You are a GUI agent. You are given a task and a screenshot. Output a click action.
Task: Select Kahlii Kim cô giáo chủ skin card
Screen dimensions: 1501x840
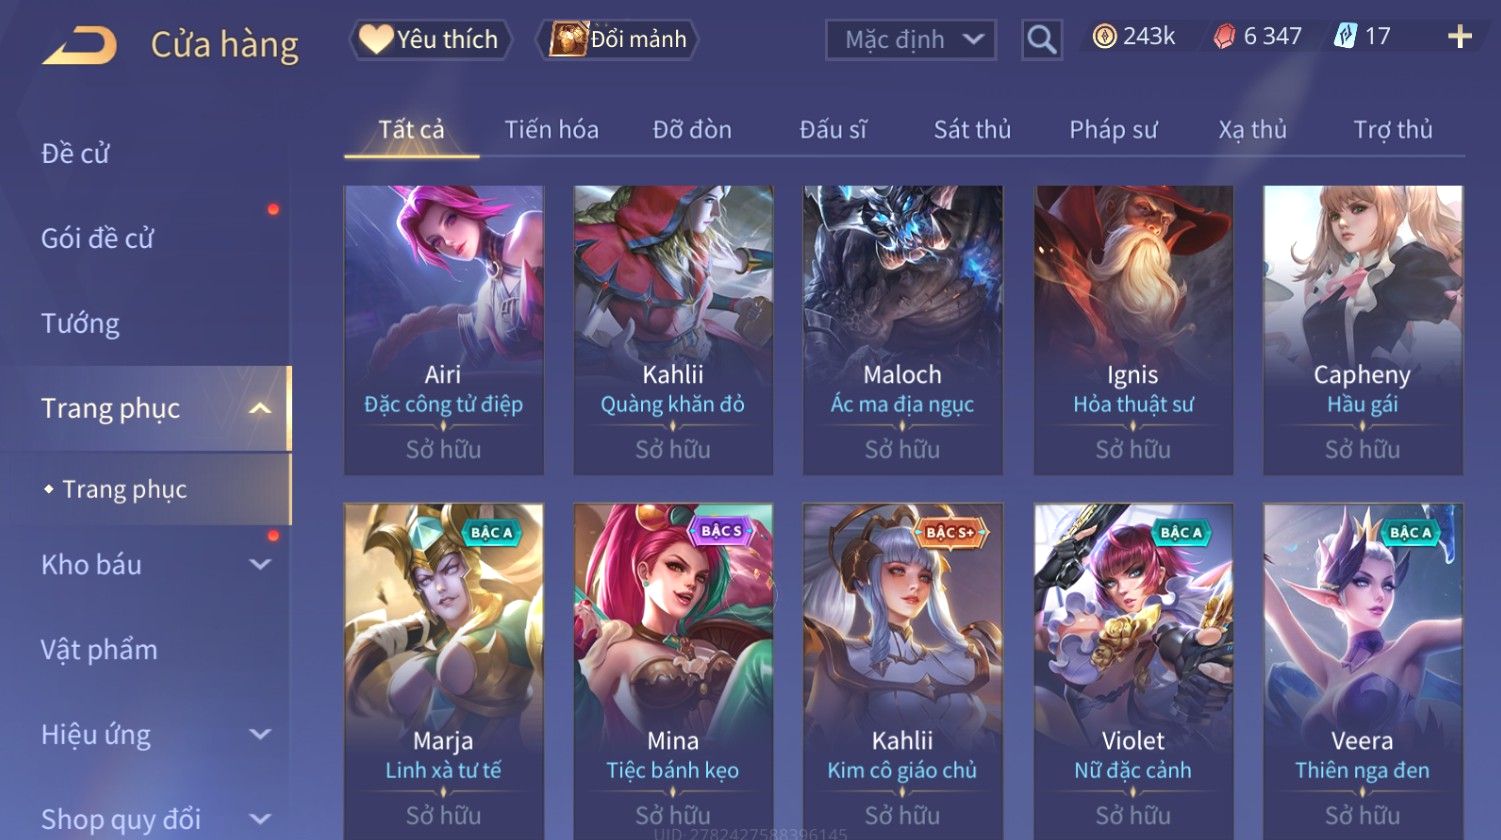tap(902, 670)
